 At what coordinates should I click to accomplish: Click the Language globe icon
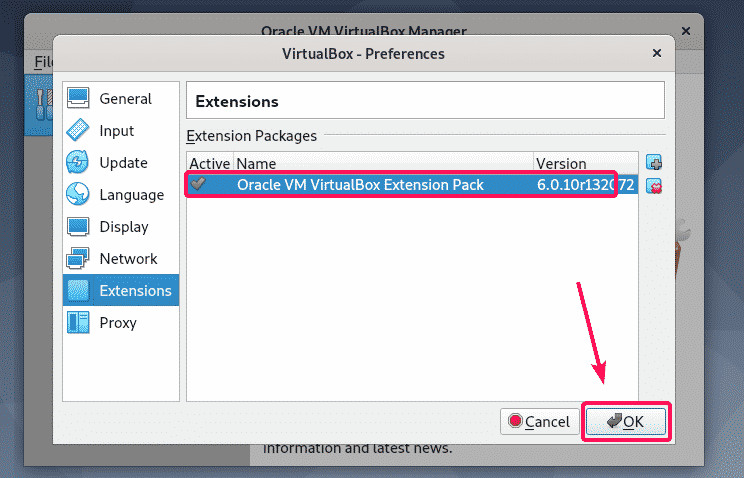(x=78, y=194)
